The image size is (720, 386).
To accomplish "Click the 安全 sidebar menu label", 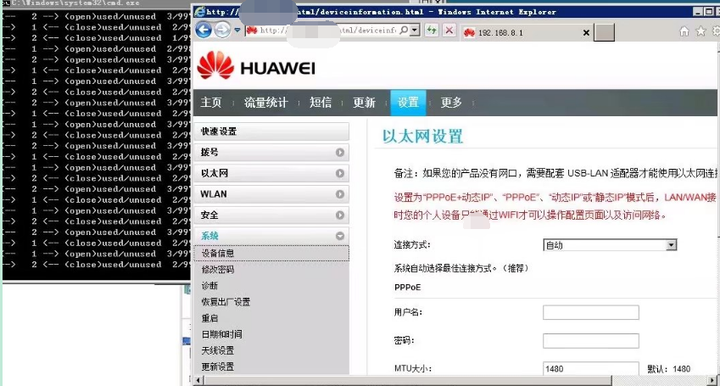I will tap(209, 215).
